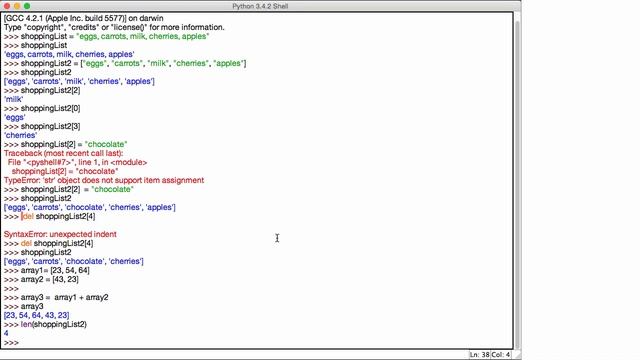Click the yellow minimize window button

click(17, 6)
